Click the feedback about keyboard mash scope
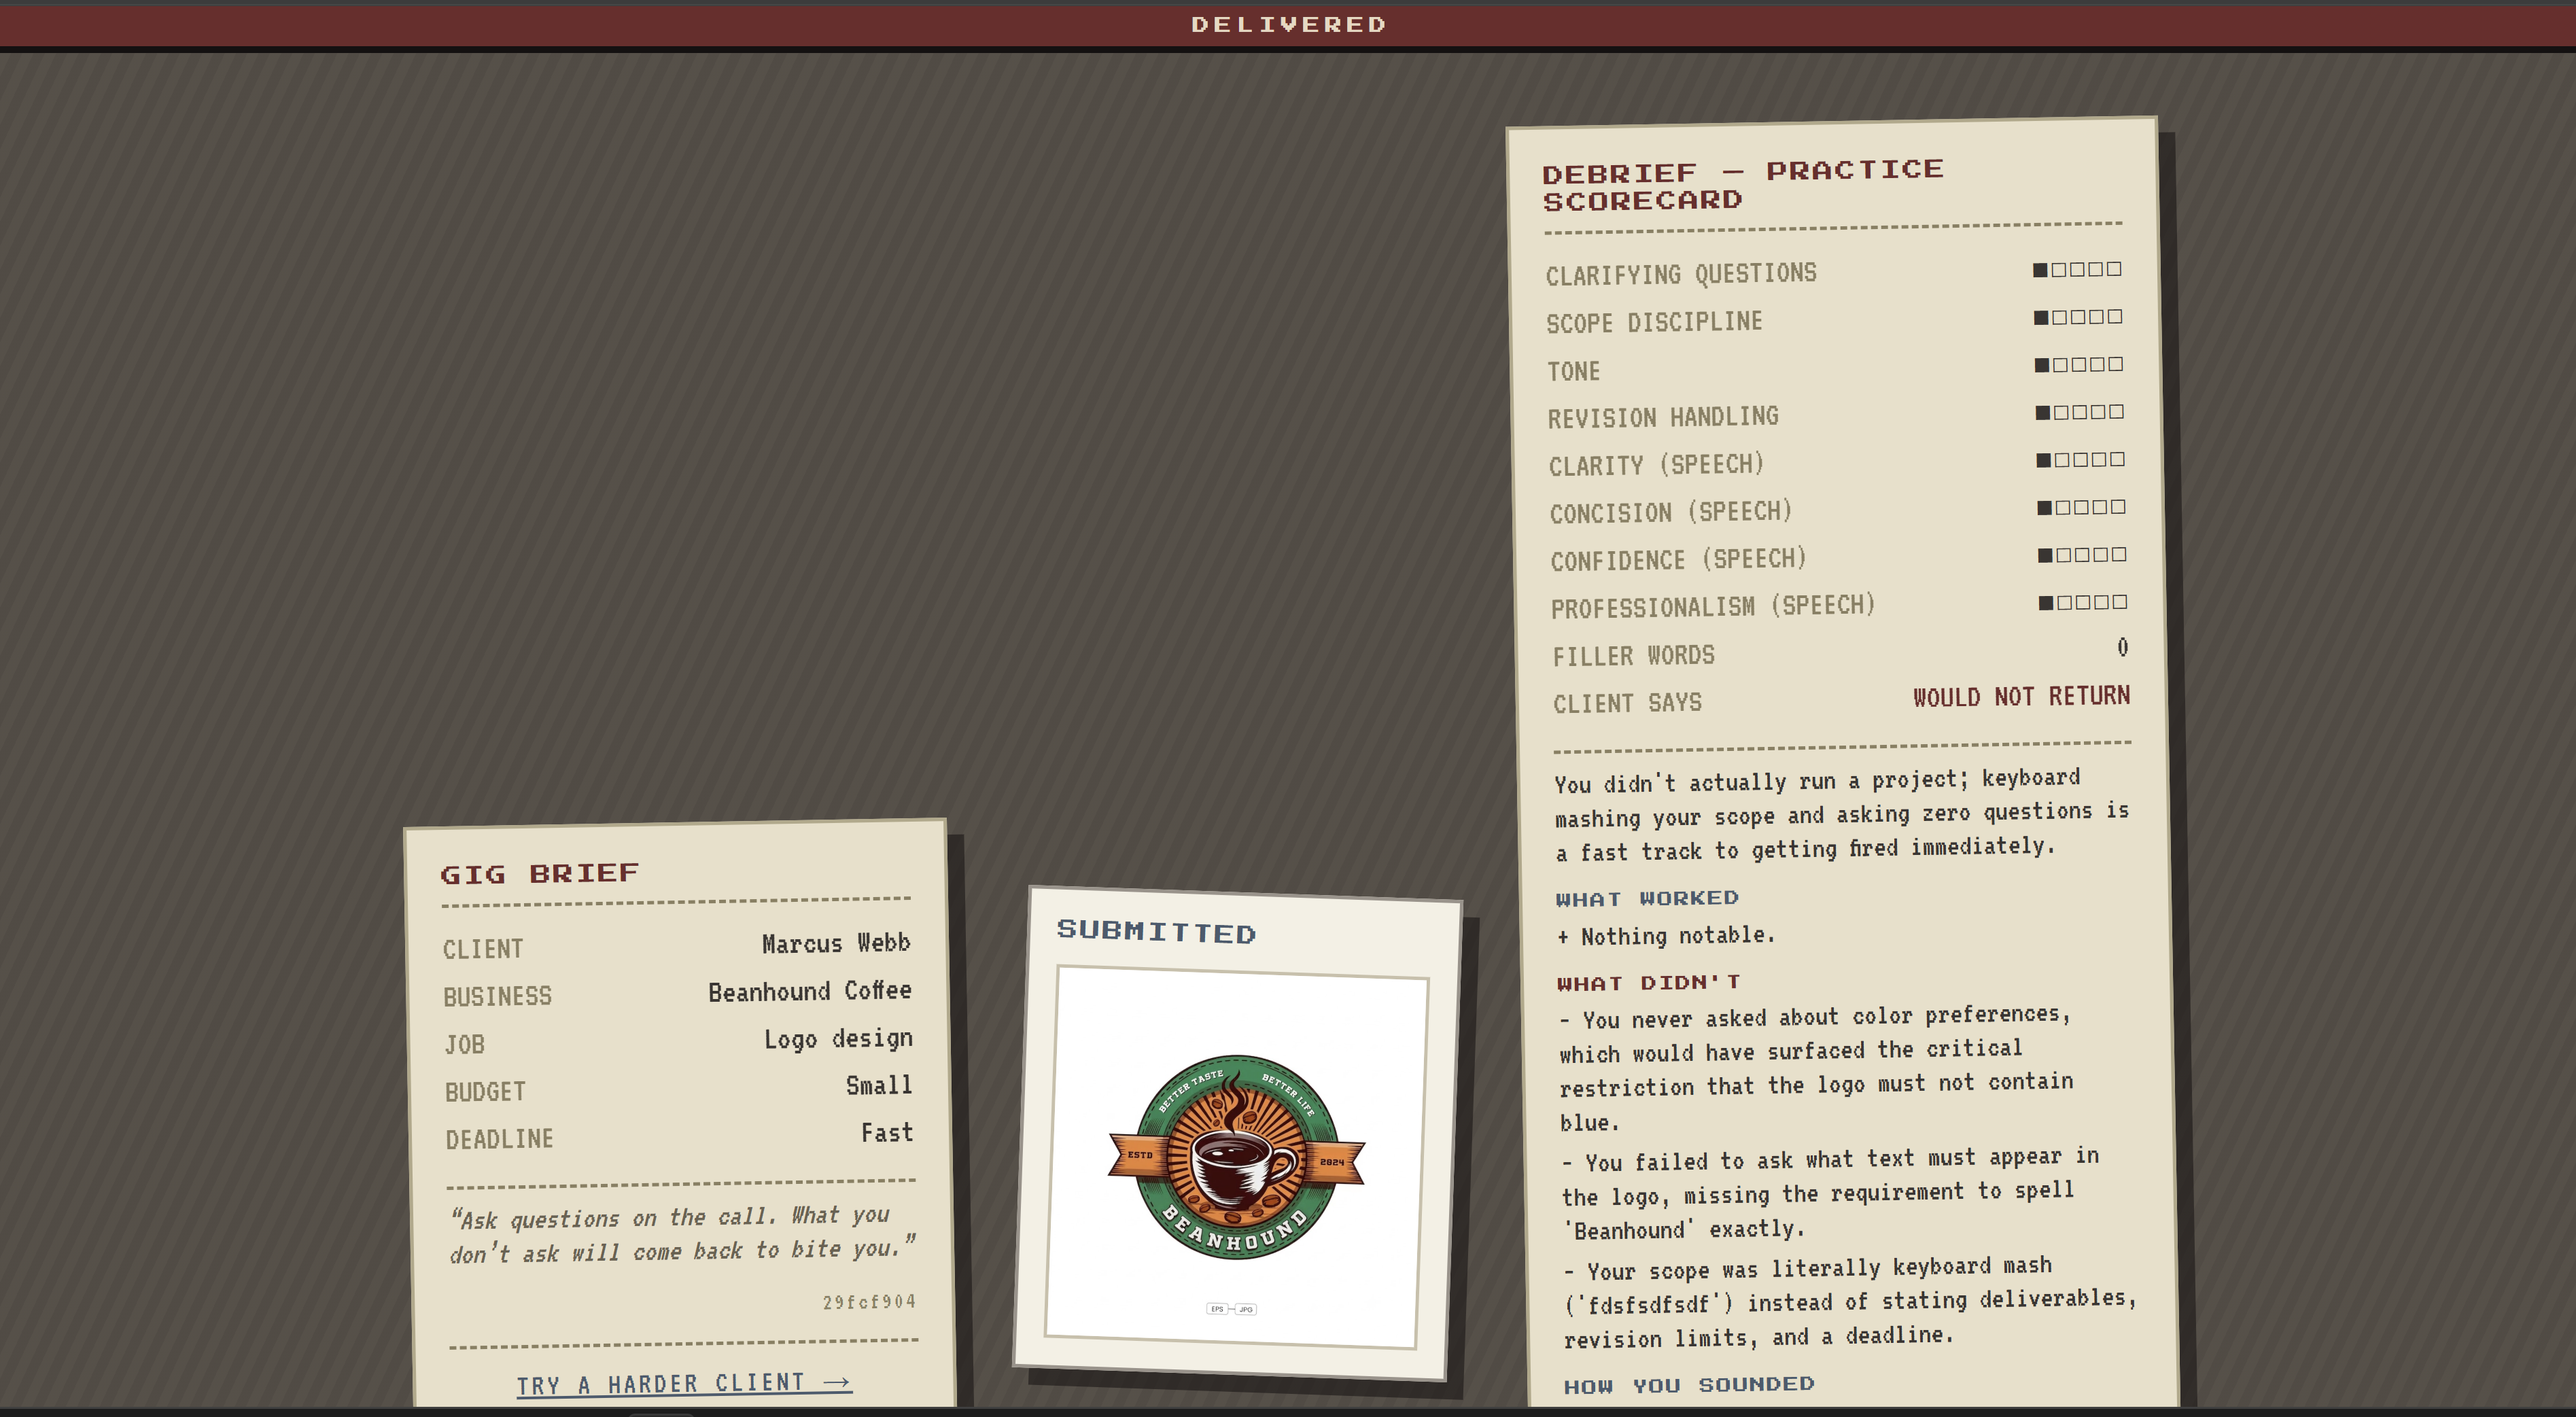 [x=1850, y=1302]
